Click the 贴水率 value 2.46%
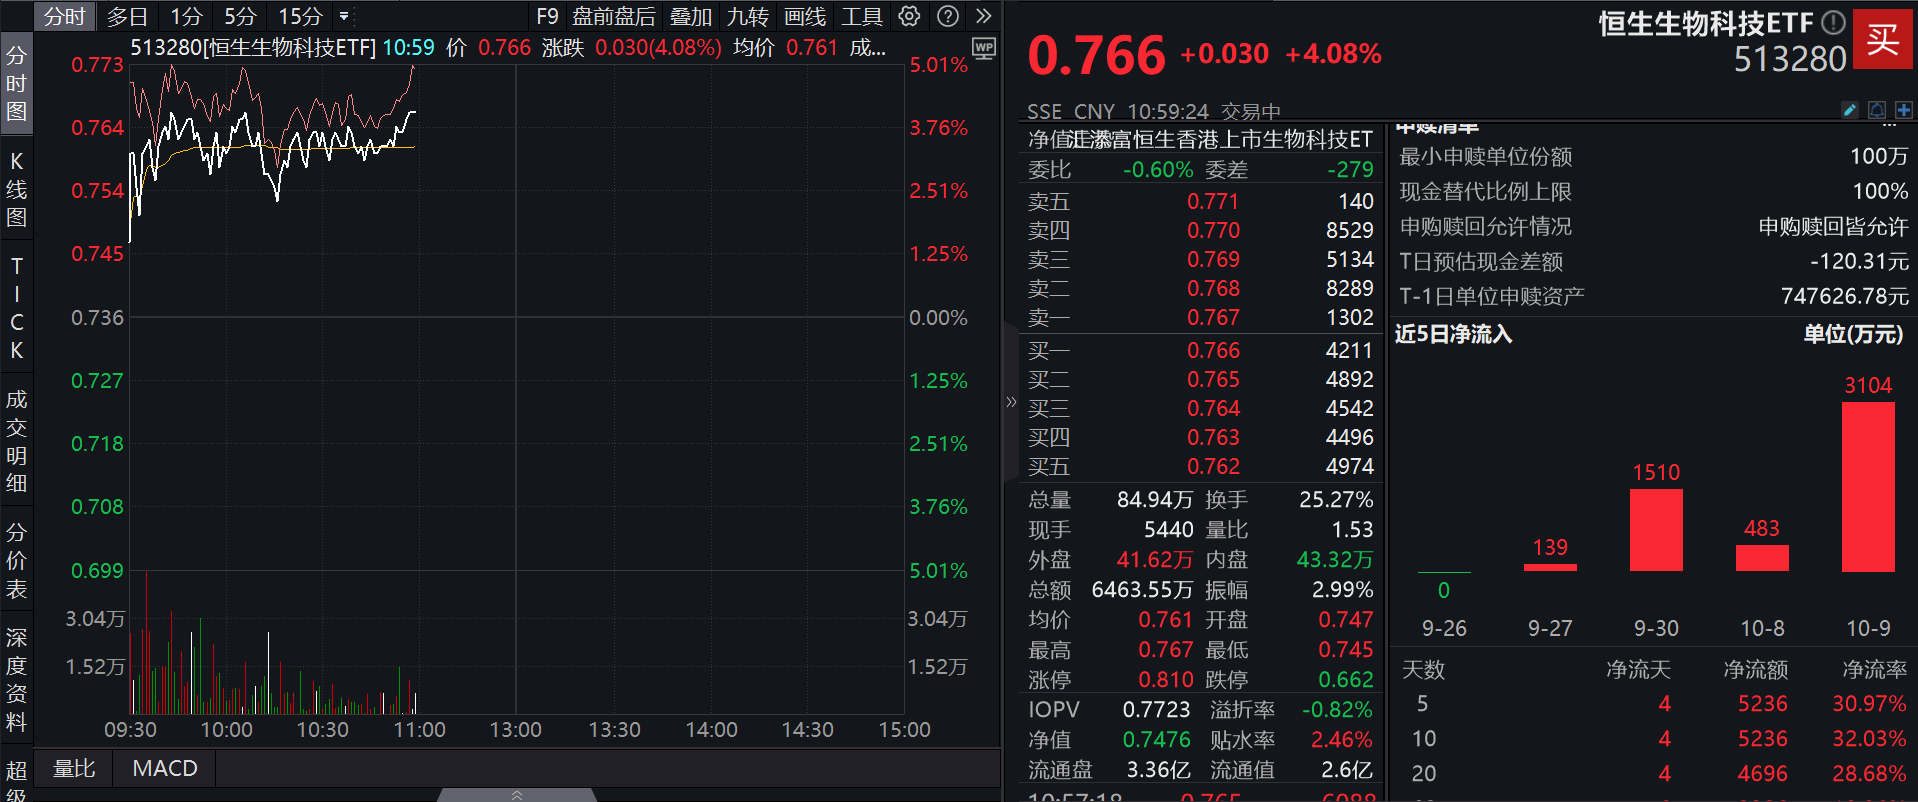Screen dimensions: 1918x802 tap(1342, 739)
